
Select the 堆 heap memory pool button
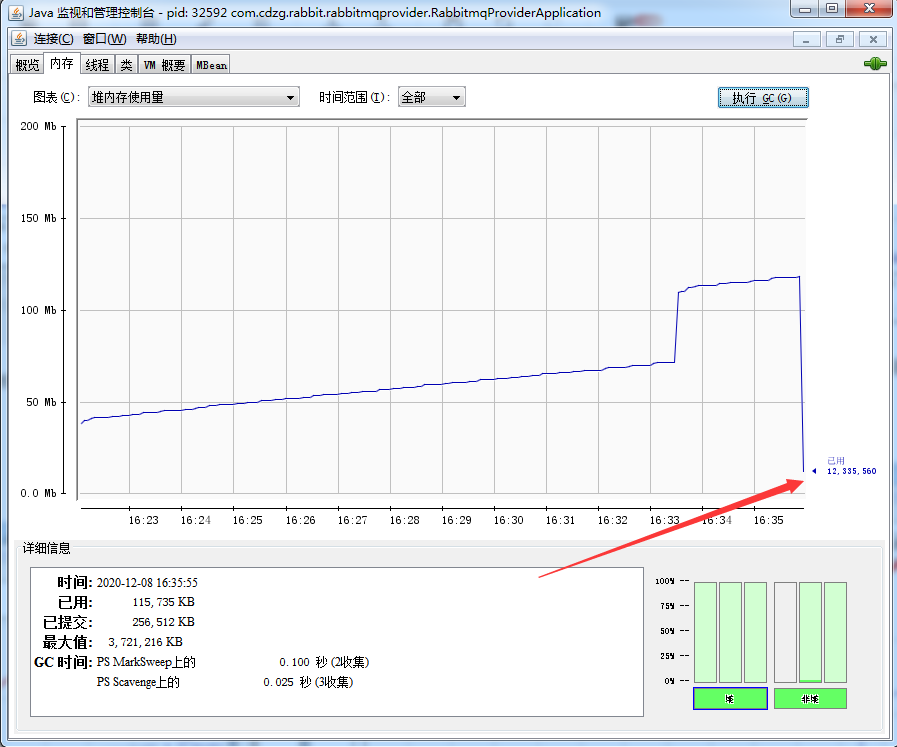point(730,698)
